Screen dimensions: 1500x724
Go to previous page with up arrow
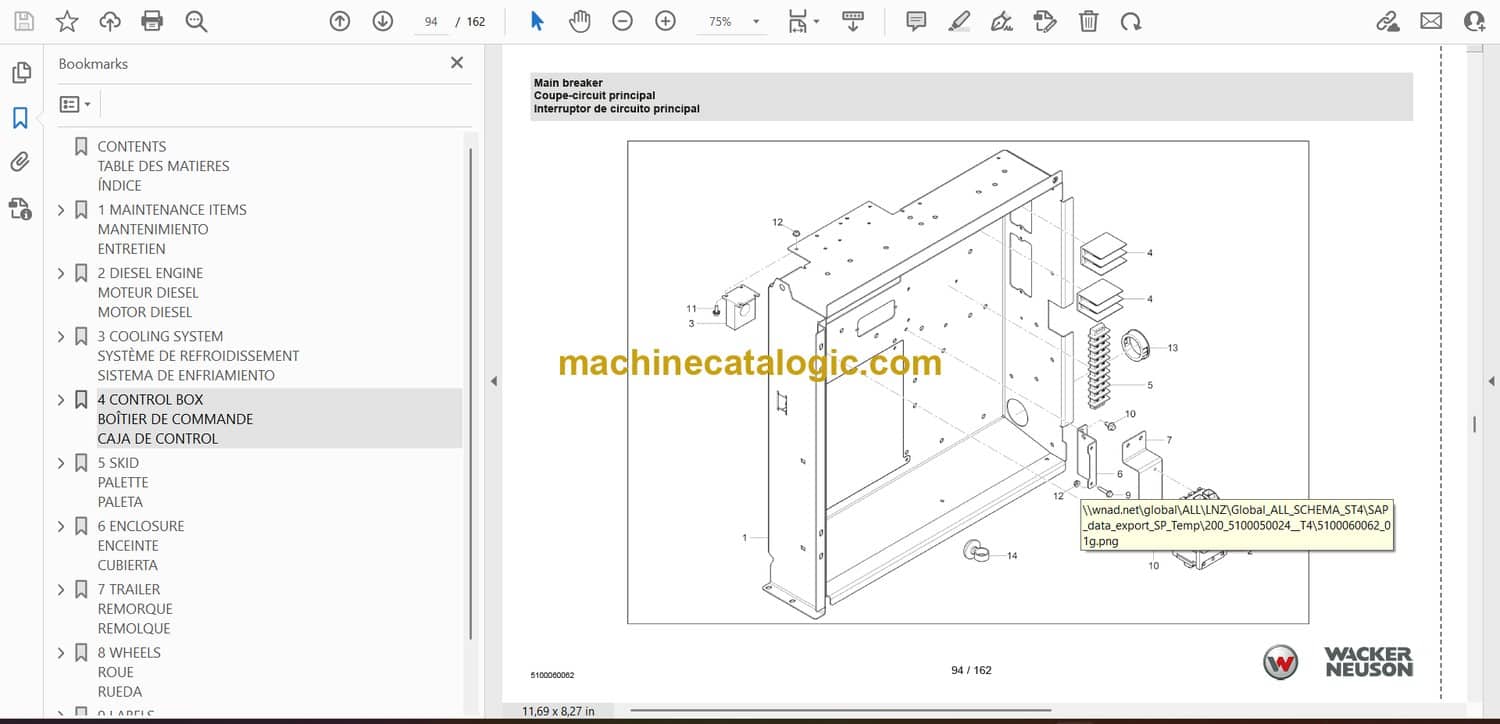pyautogui.click(x=340, y=21)
